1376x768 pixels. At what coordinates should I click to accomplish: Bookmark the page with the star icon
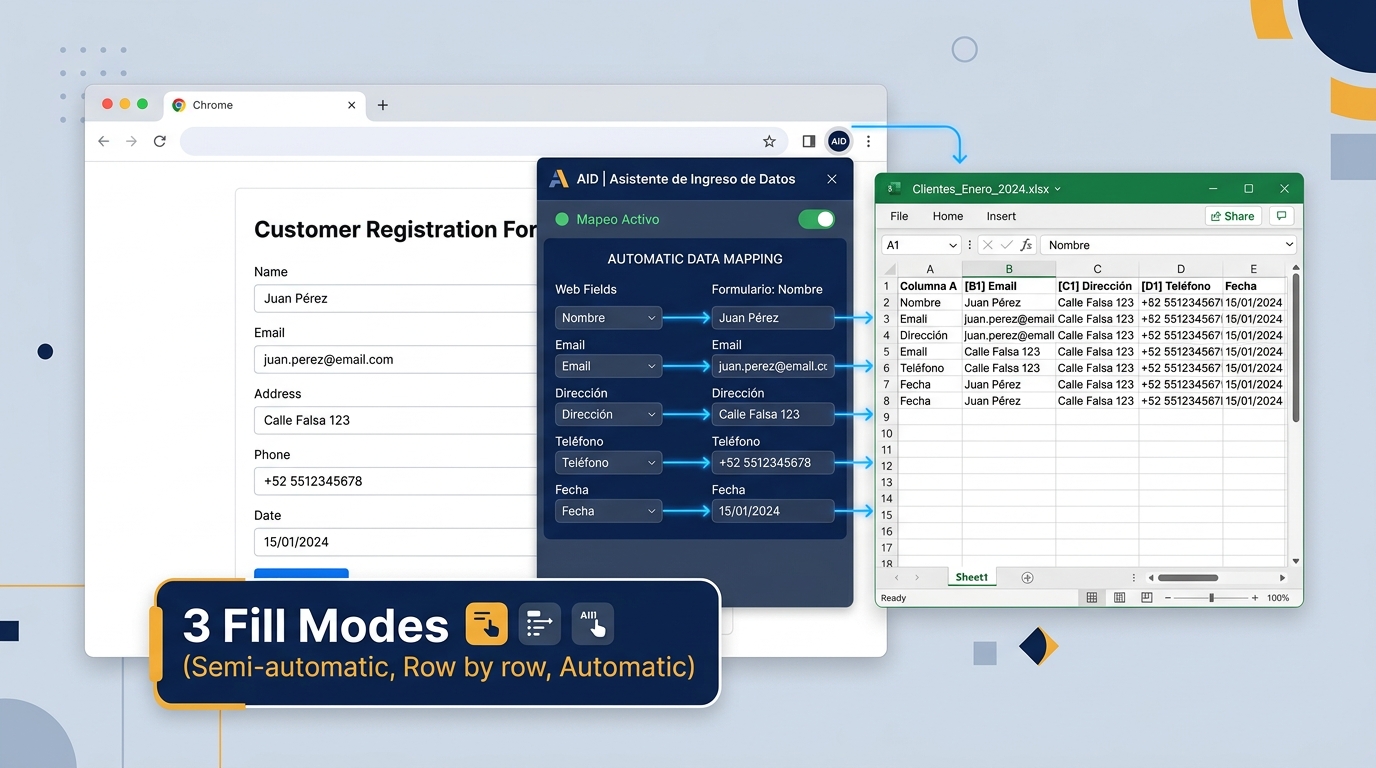click(x=769, y=142)
